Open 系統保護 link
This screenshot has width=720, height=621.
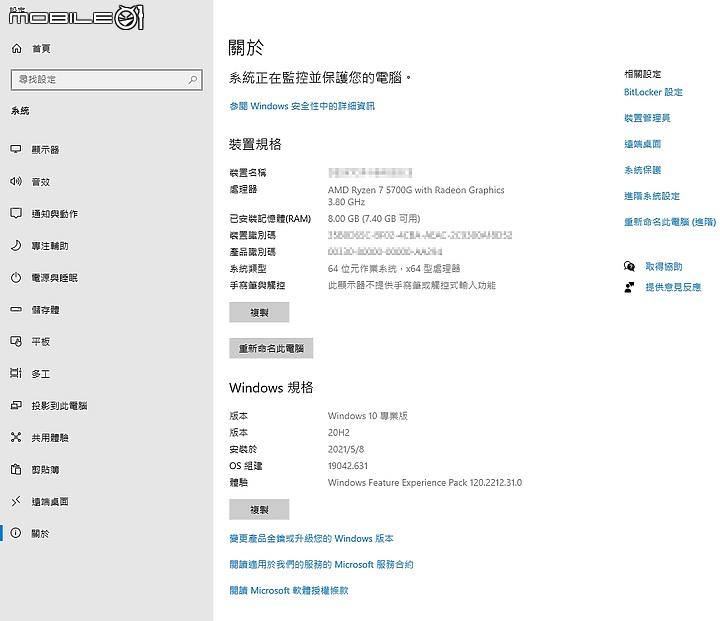(x=642, y=170)
